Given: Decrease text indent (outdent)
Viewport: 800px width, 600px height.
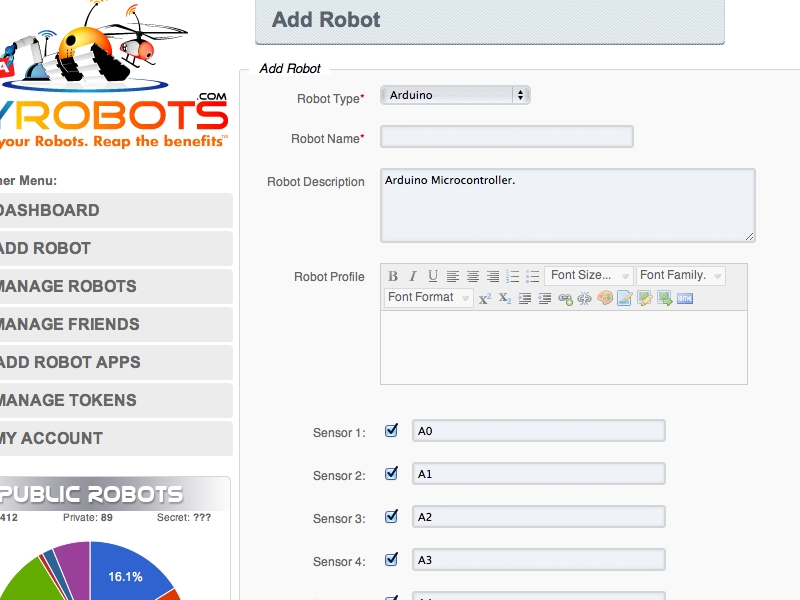Looking at the screenshot, I should pyautogui.click(x=544, y=298).
